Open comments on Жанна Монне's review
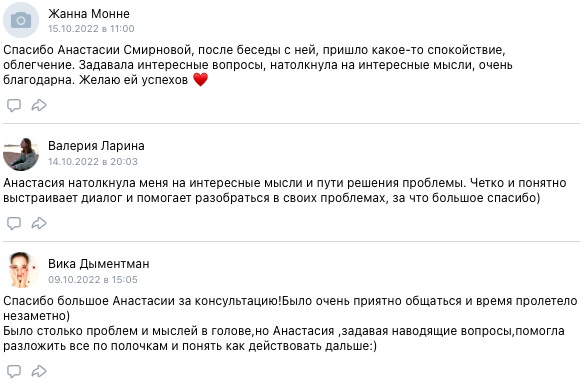The image size is (585, 383). 14,106
